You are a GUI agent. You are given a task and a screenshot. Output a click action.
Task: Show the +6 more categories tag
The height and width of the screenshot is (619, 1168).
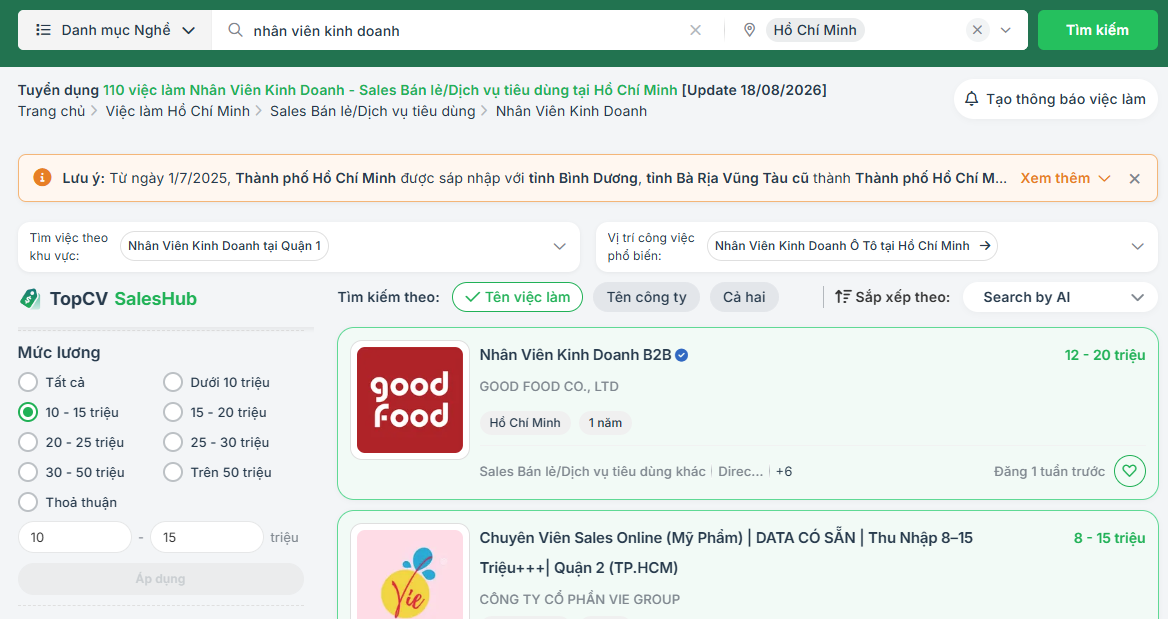pos(784,472)
